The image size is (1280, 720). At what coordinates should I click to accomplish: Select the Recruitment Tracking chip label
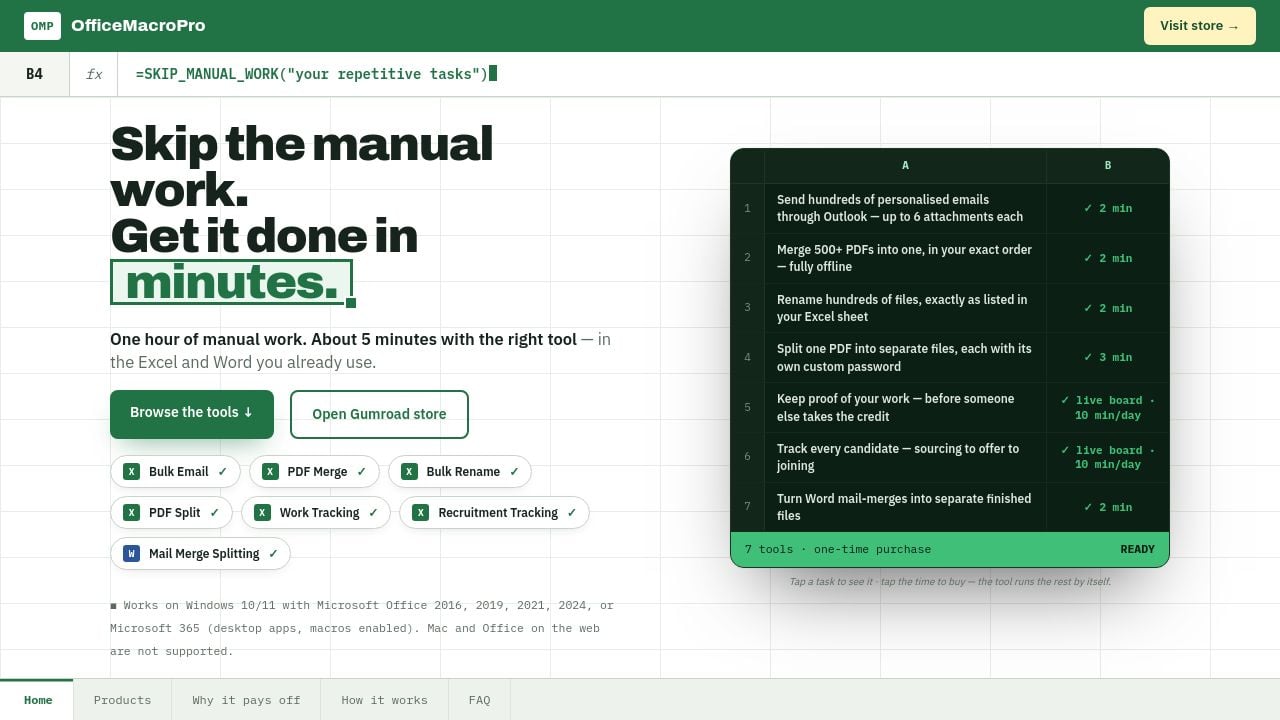[x=498, y=513]
